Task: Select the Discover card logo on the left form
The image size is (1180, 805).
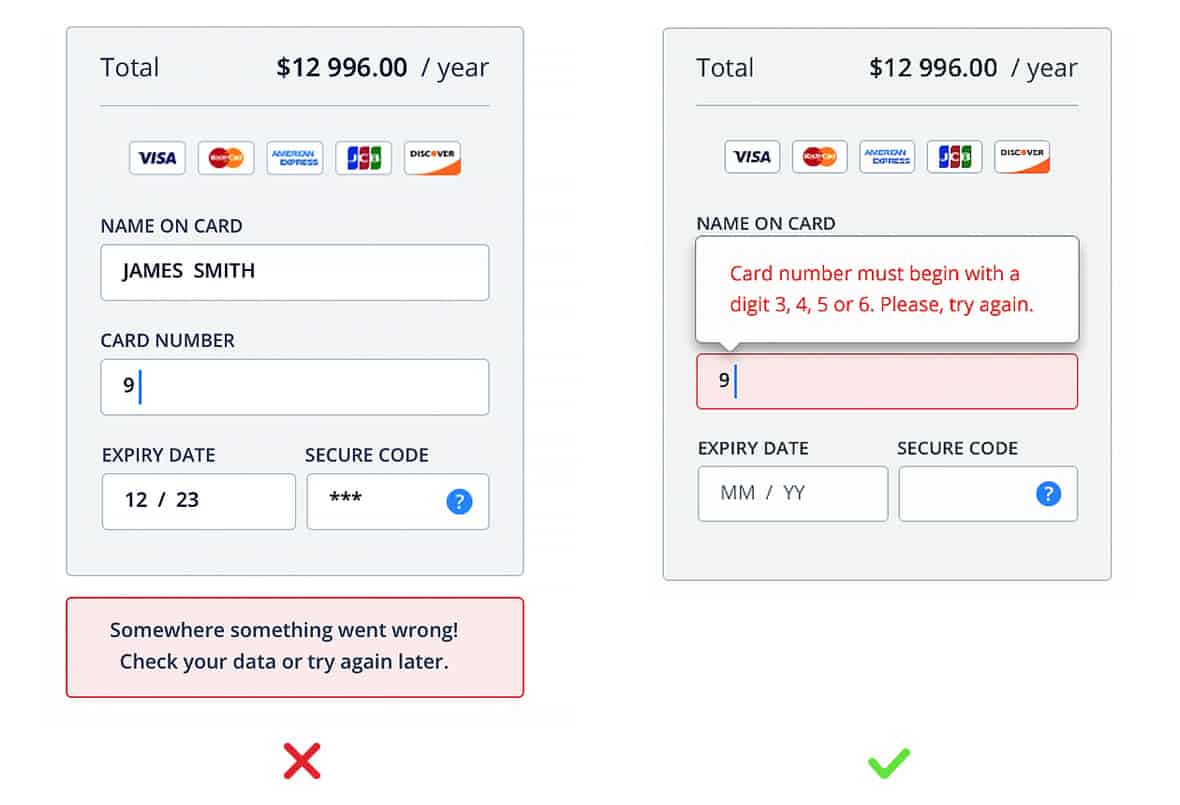Action: coord(432,157)
